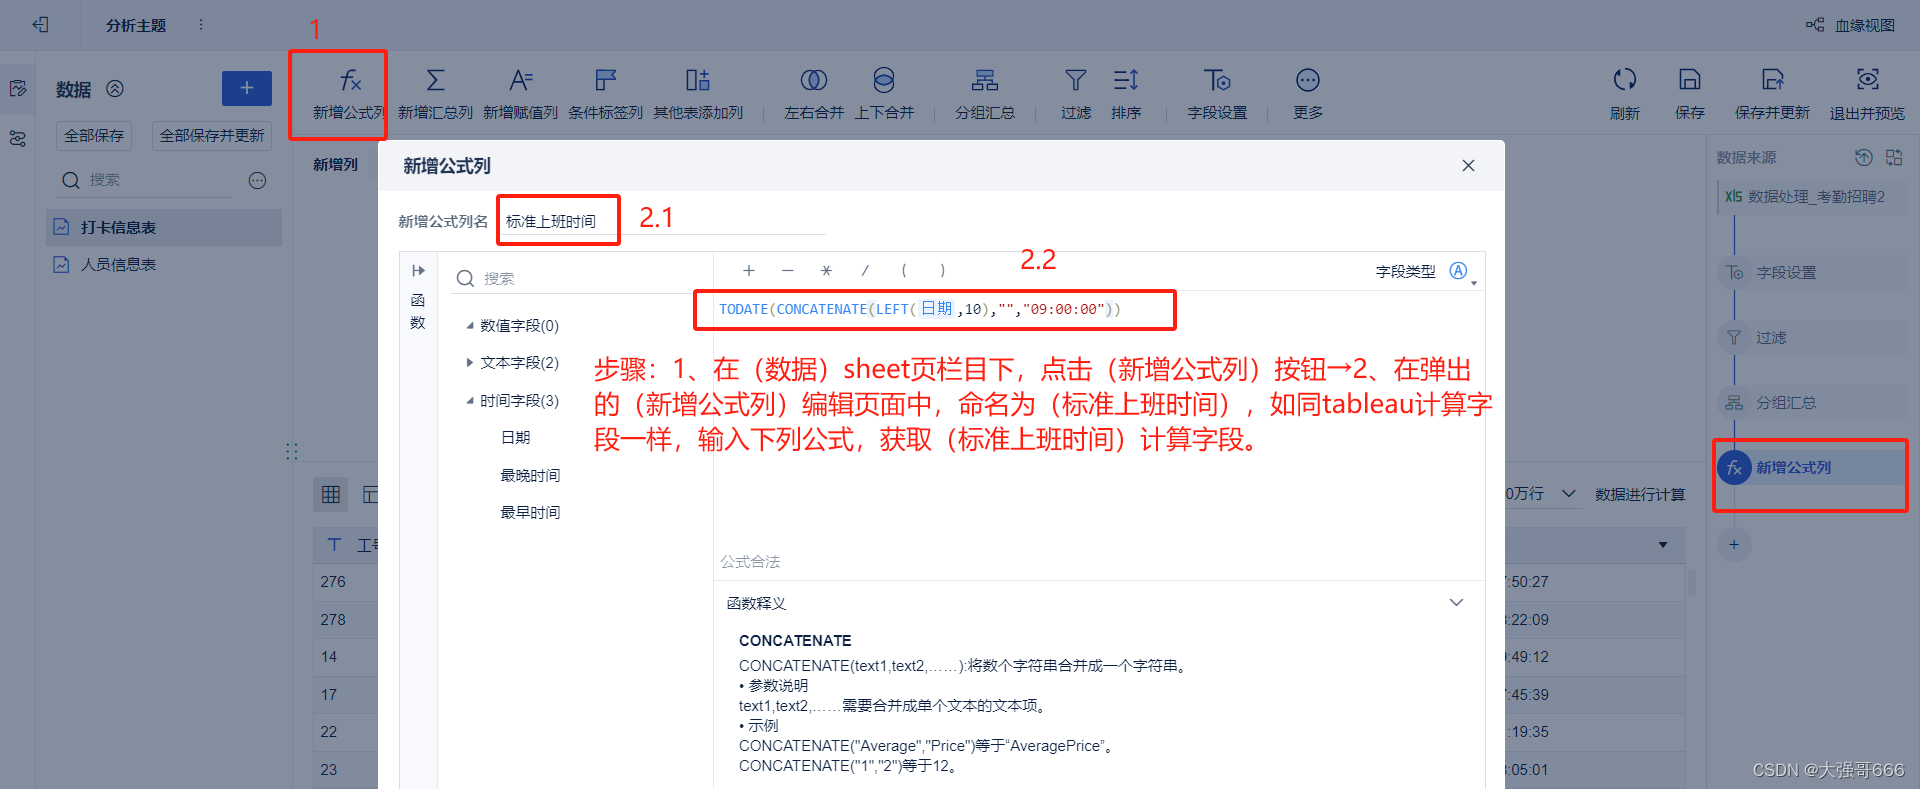Screen dimensions: 1920x789
Task: Click the 排序 sort icon
Action: point(1126,80)
